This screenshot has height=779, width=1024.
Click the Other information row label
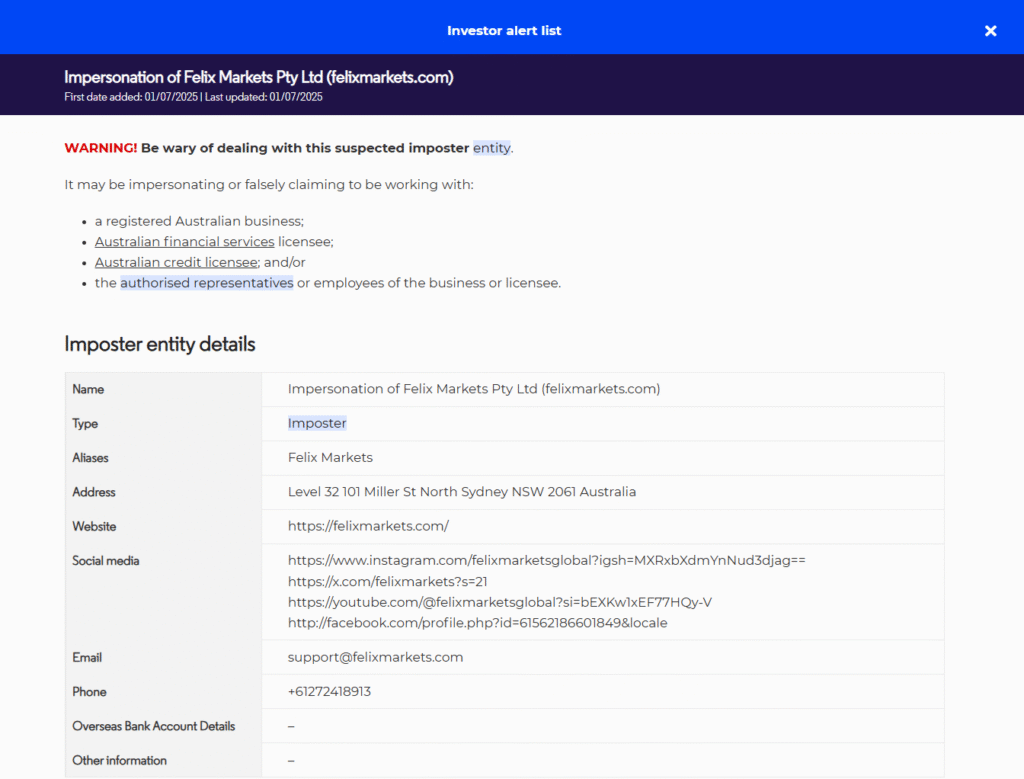(120, 761)
